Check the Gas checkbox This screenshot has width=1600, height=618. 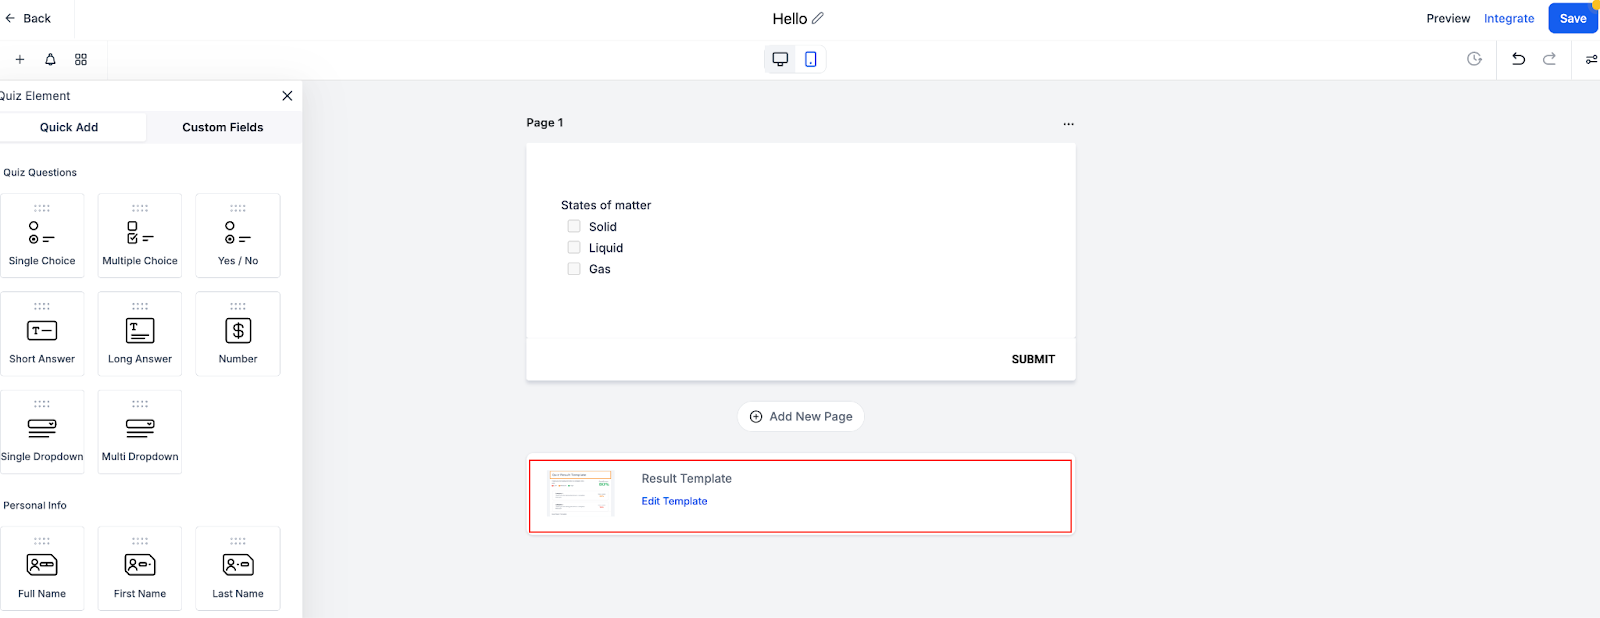574,269
